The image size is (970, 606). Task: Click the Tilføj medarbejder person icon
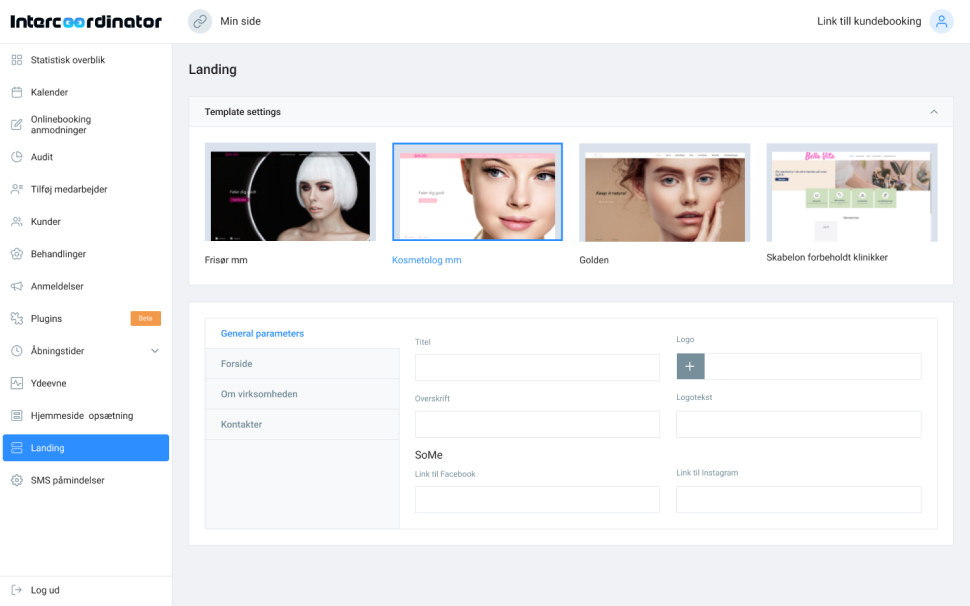17,189
